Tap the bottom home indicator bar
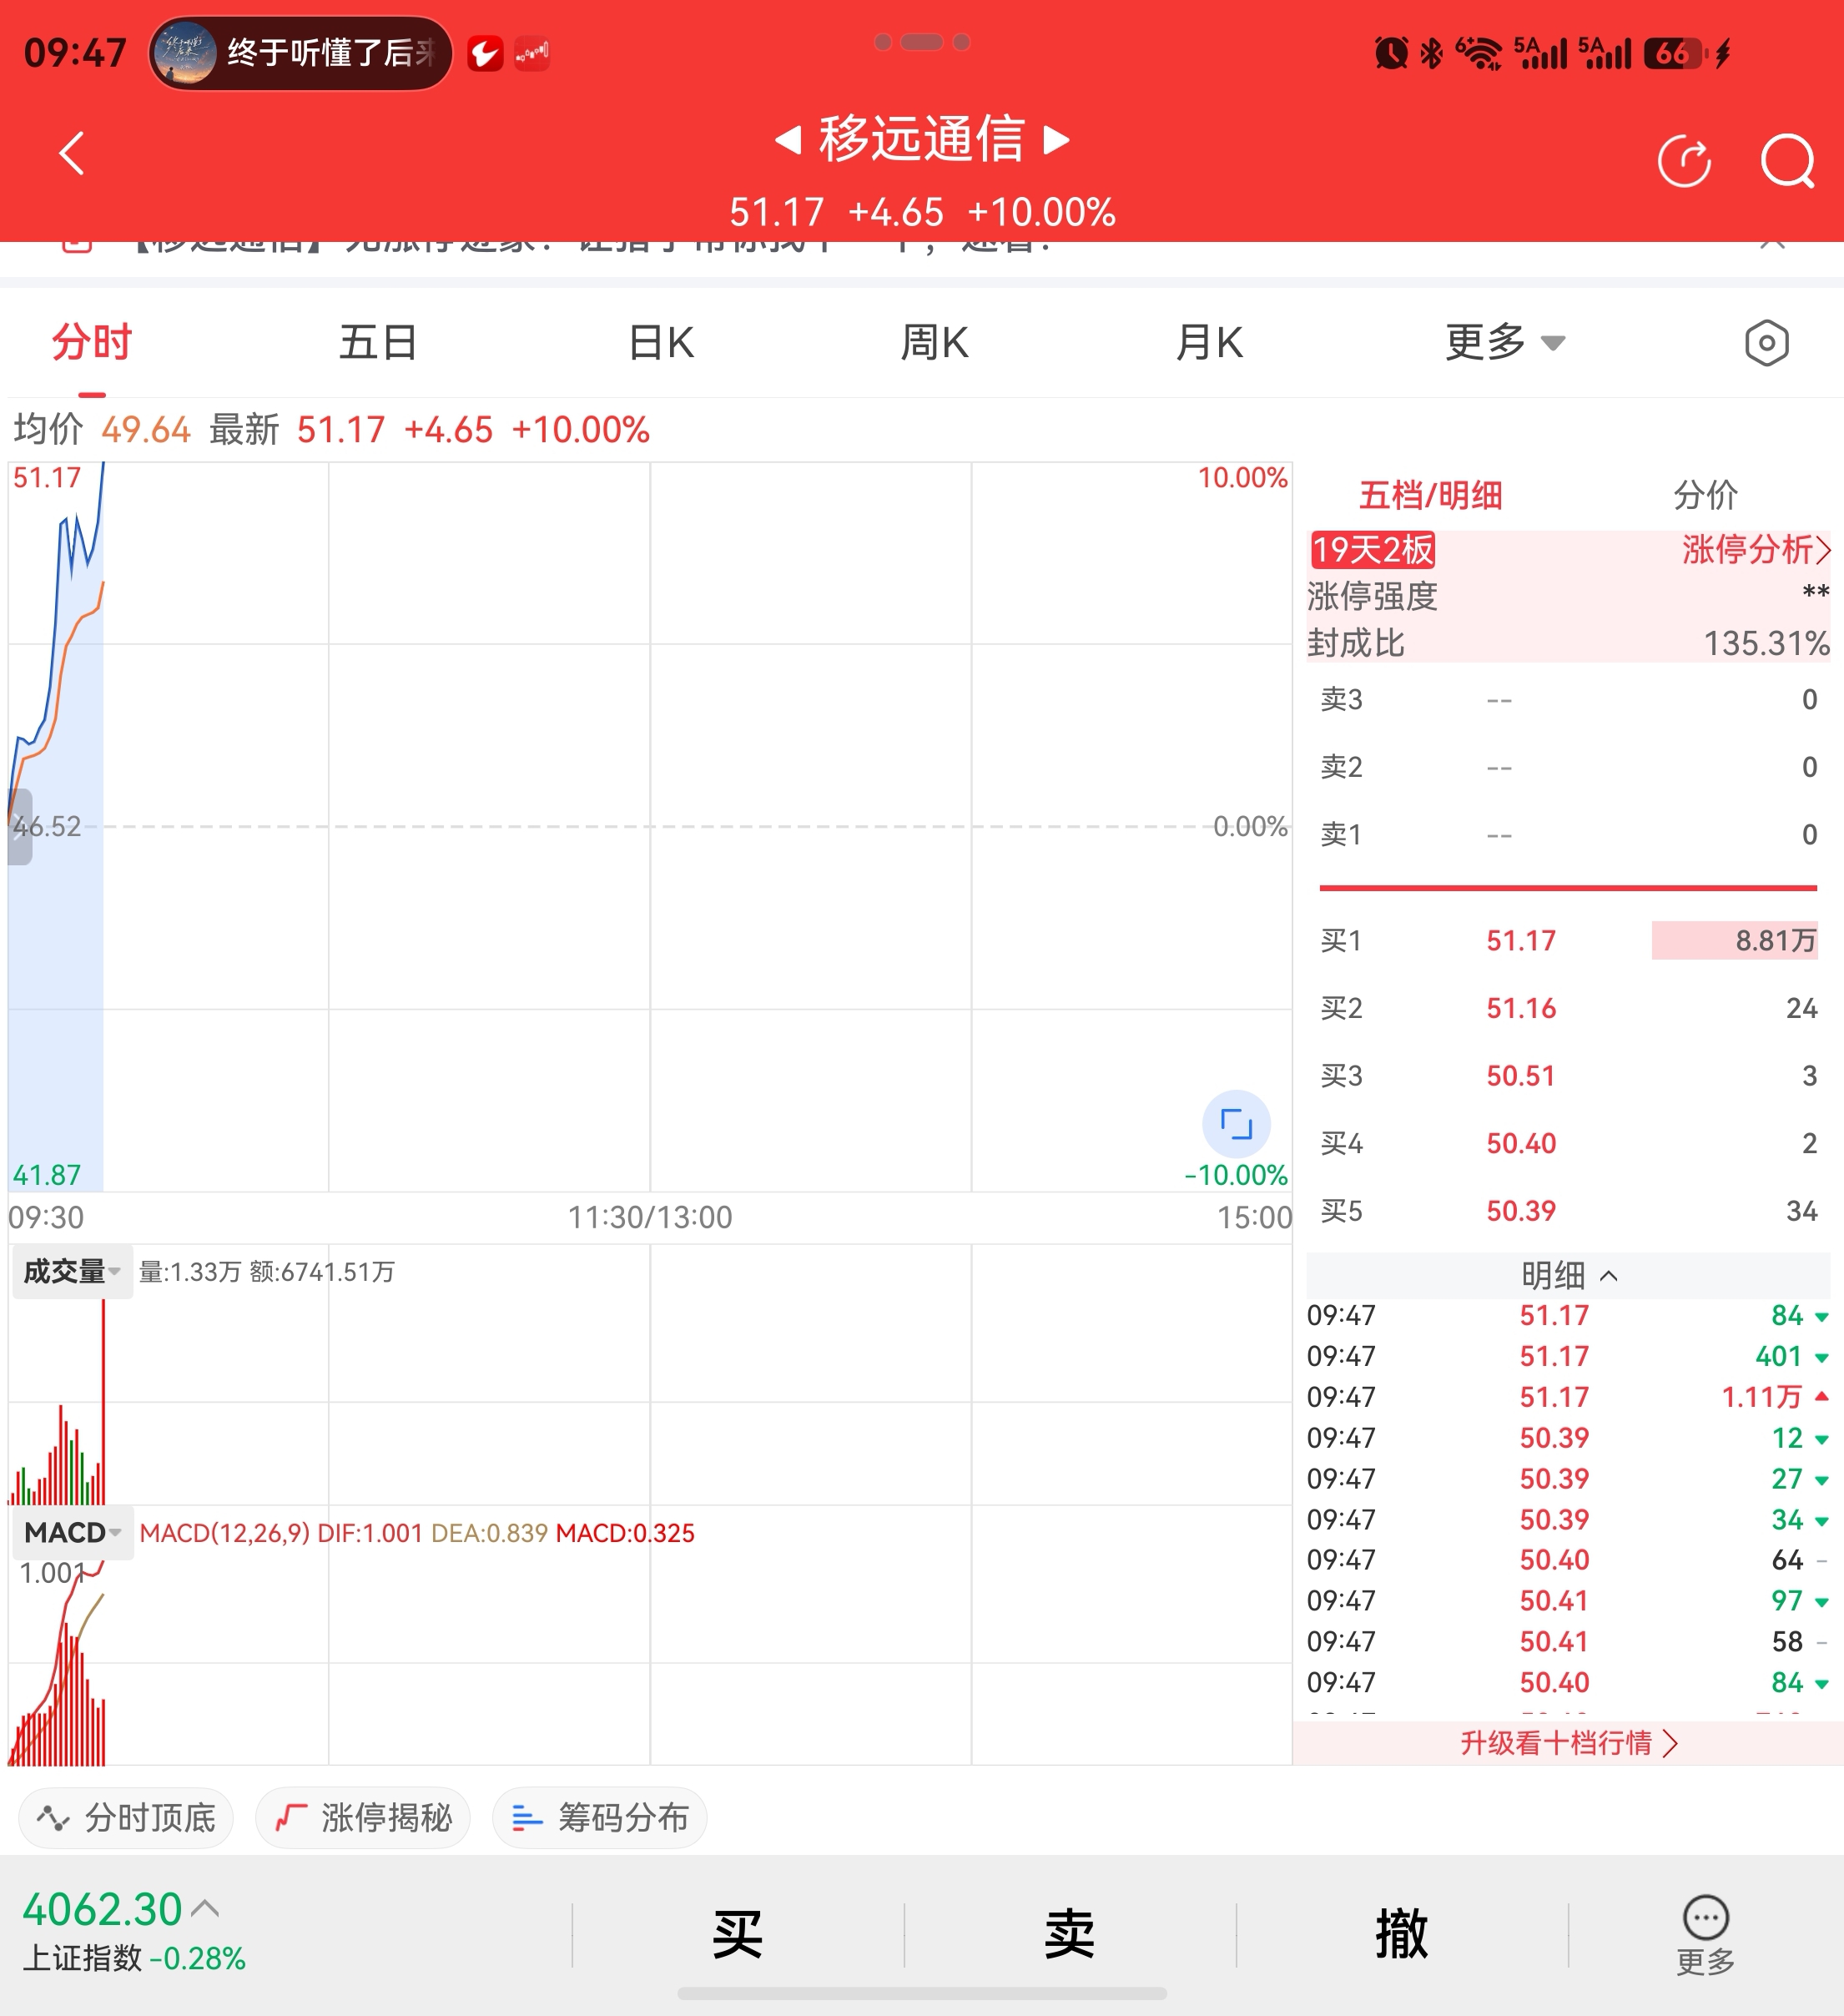Screen dimensions: 1844x2016 [922, 1994]
